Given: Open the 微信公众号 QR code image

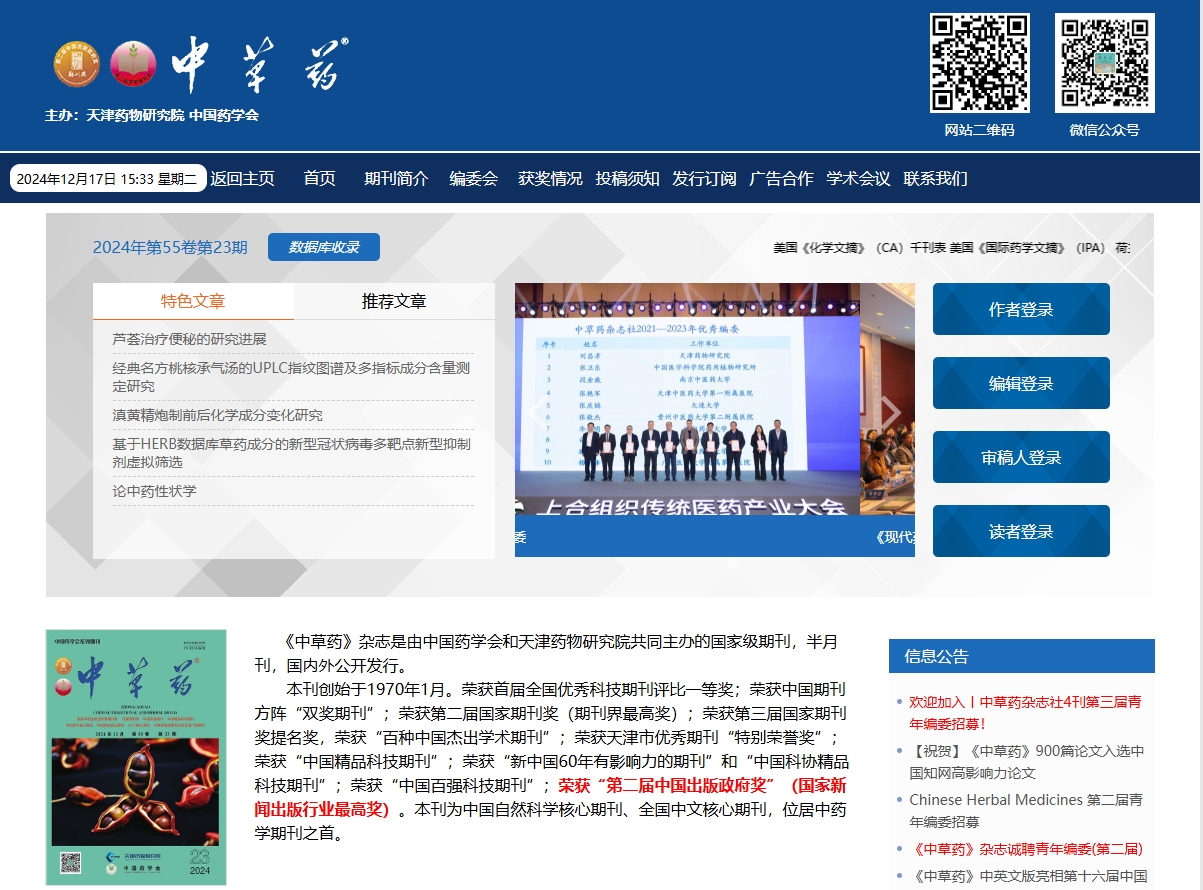Looking at the screenshot, I should [x=1105, y=63].
